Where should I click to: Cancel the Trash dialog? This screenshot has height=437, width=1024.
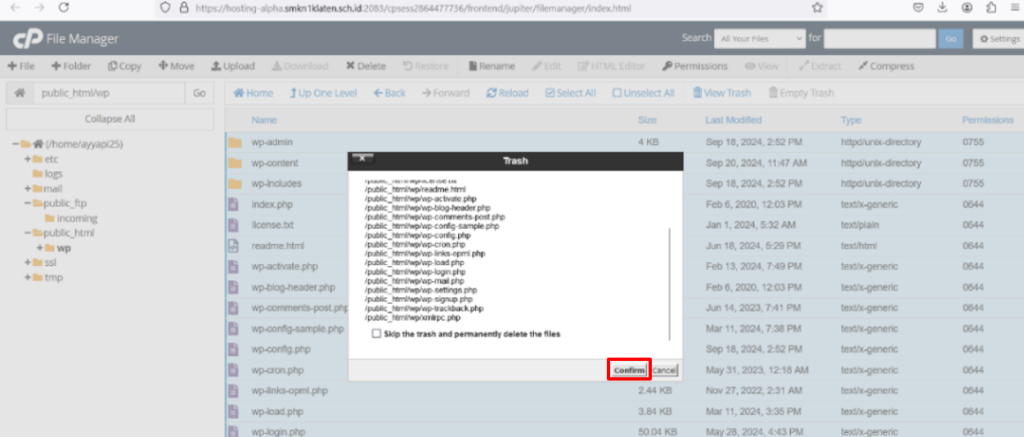pyautogui.click(x=664, y=370)
